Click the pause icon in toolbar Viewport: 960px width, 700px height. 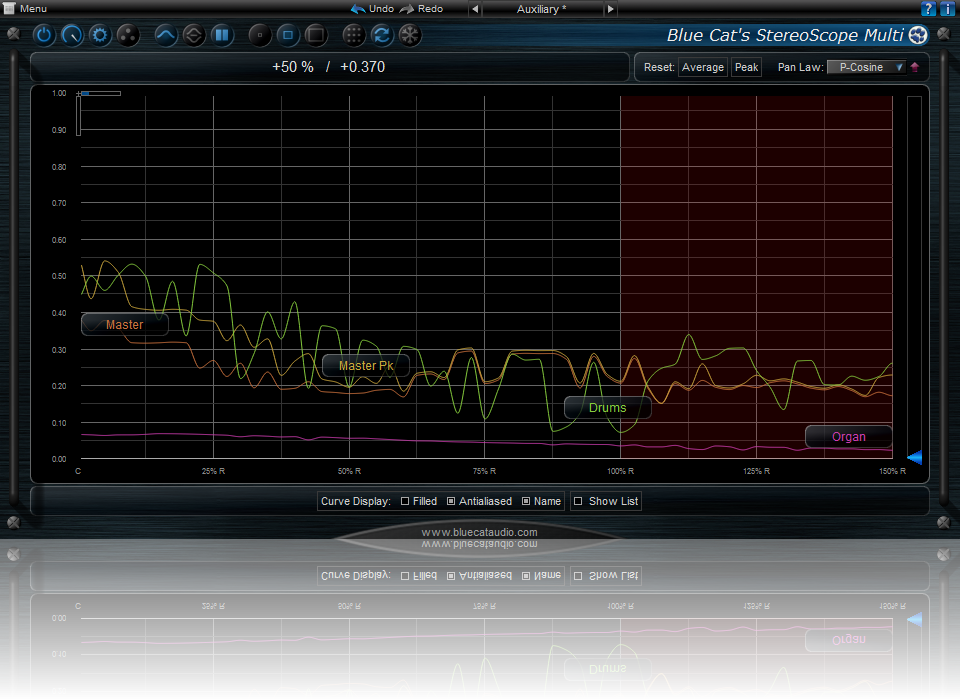tap(222, 35)
